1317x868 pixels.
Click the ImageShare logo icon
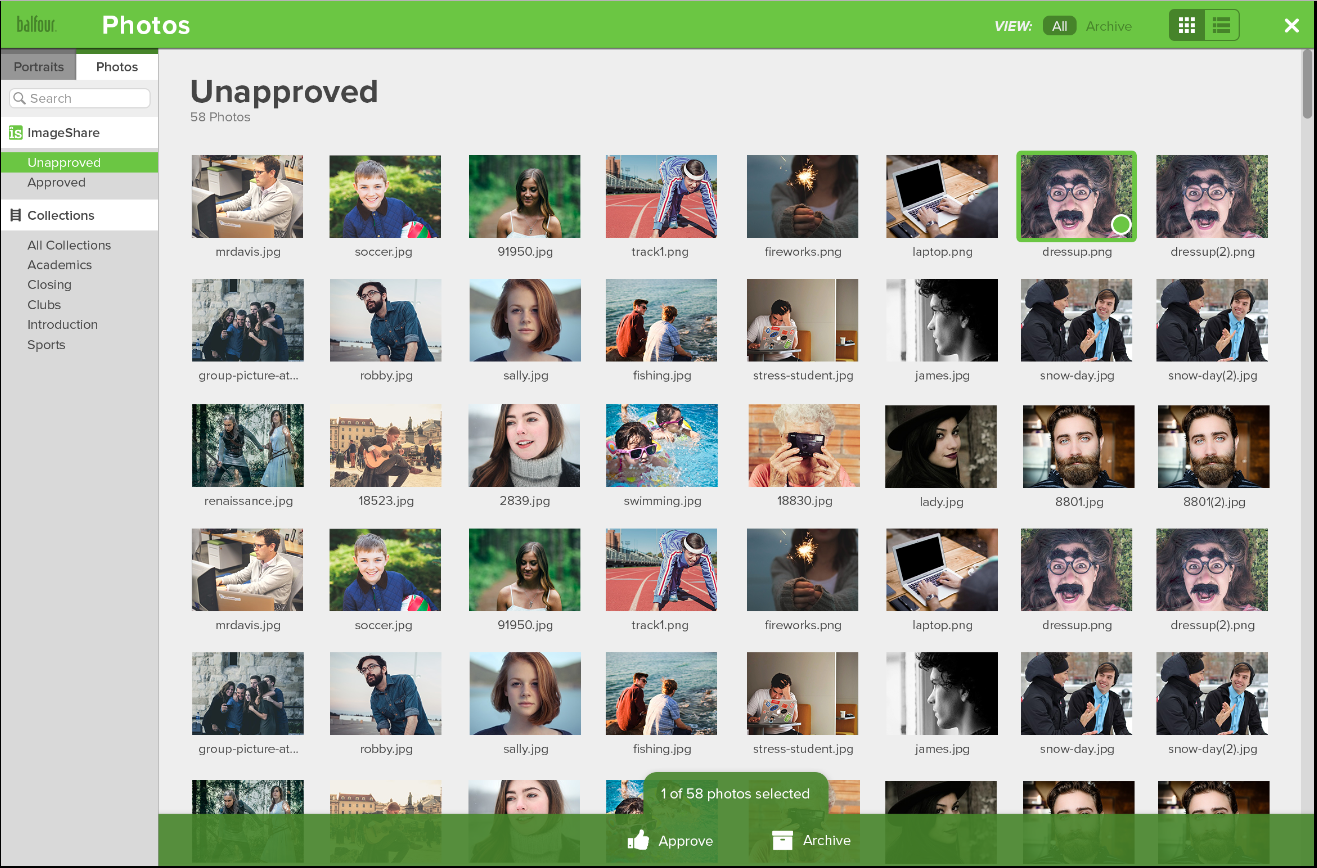[x=15, y=132]
